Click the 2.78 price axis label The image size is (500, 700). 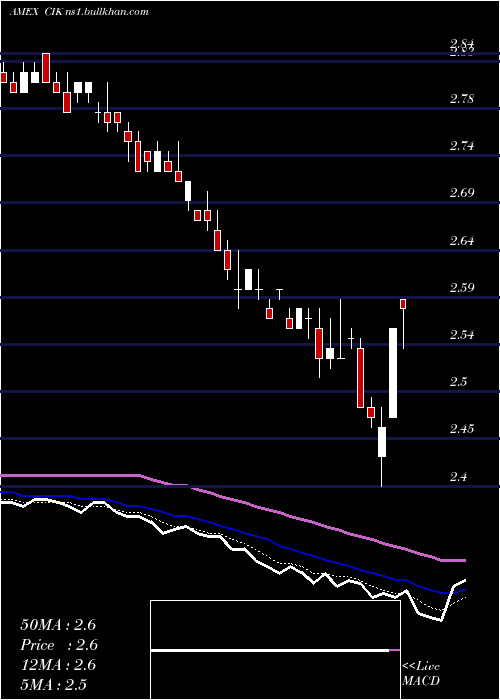[462, 99]
